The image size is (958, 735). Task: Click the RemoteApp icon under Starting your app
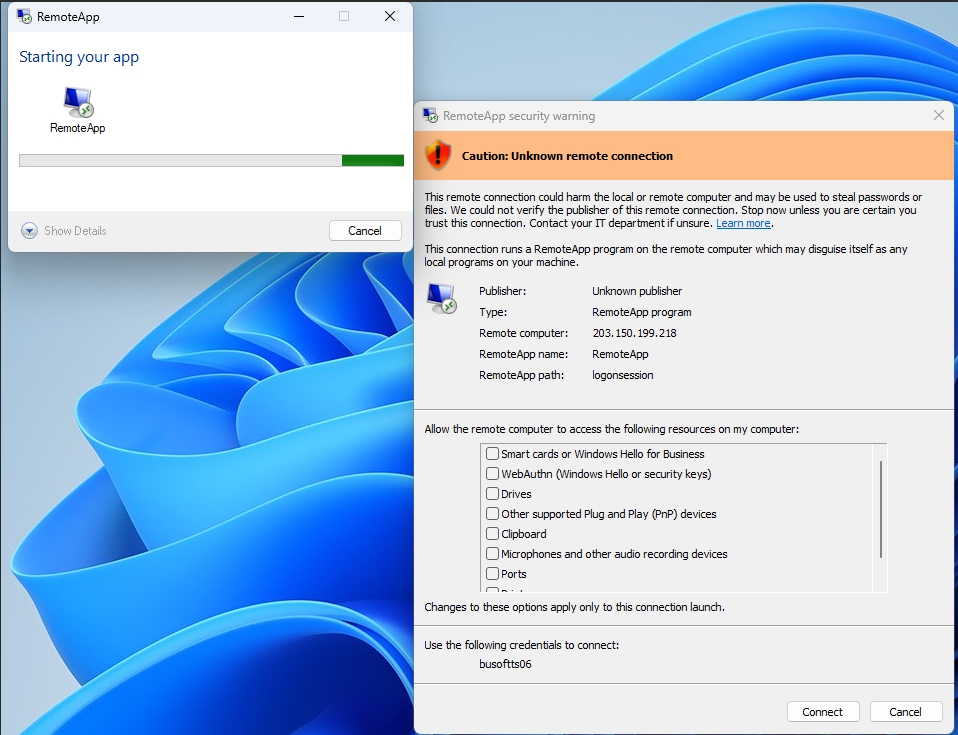tap(78, 102)
